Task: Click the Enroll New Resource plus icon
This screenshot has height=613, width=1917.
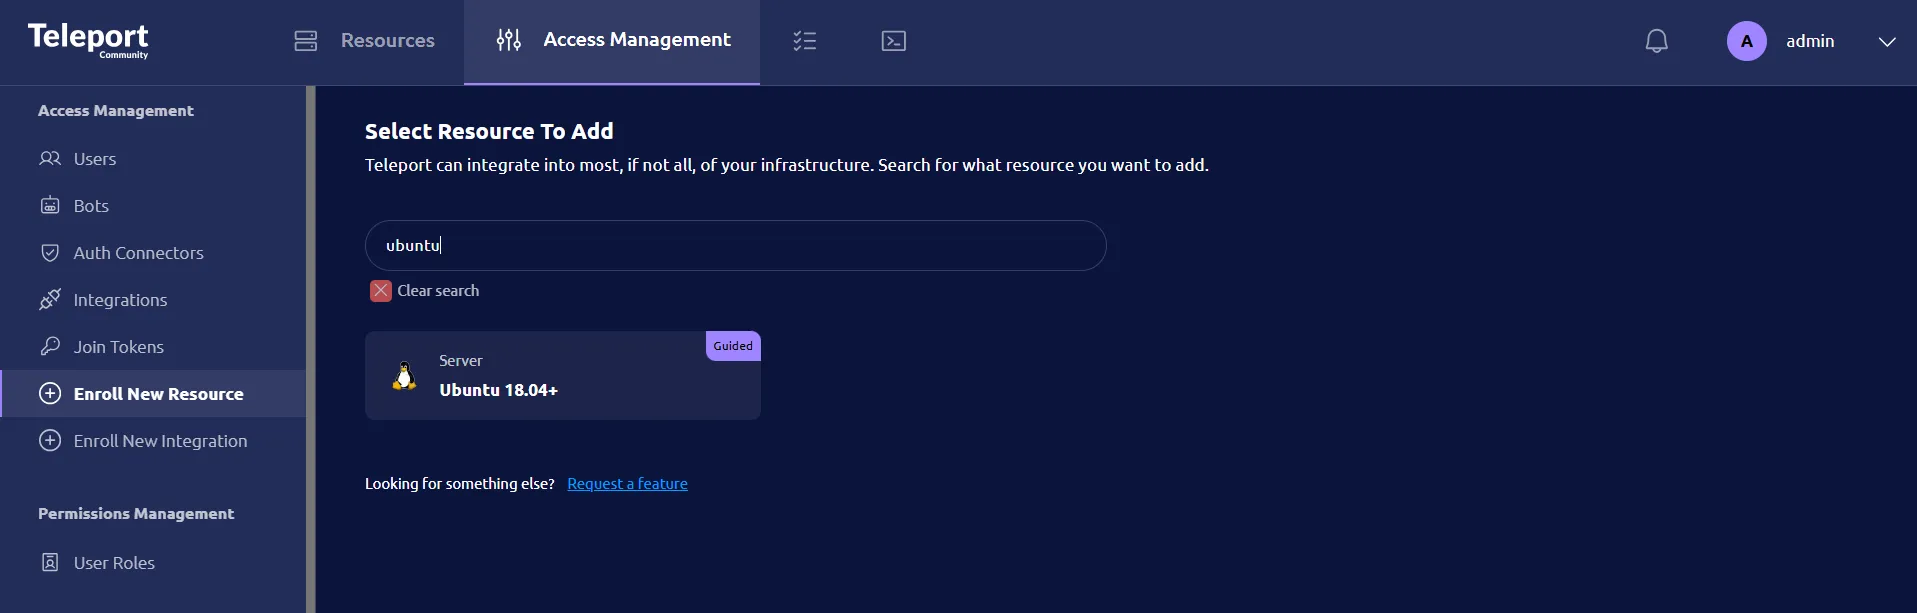Action: click(x=50, y=393)
